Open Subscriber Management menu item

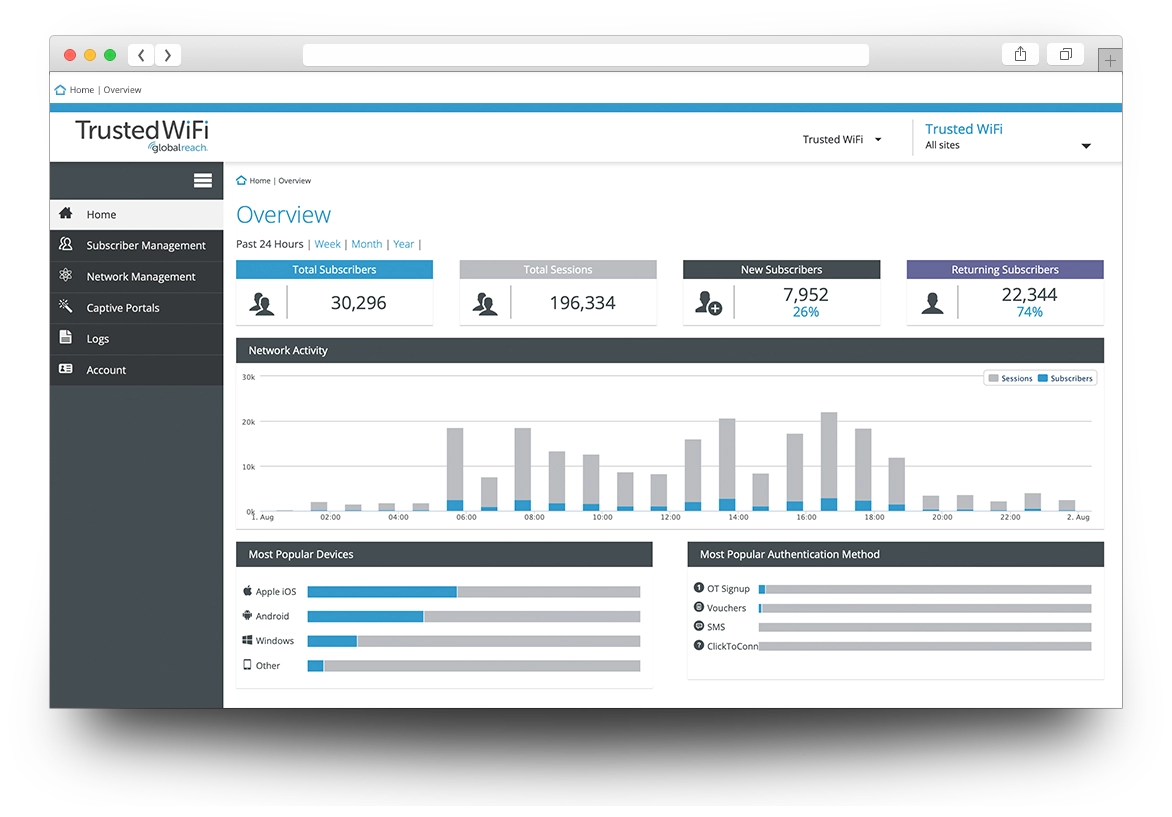click(x=146, y=245)
